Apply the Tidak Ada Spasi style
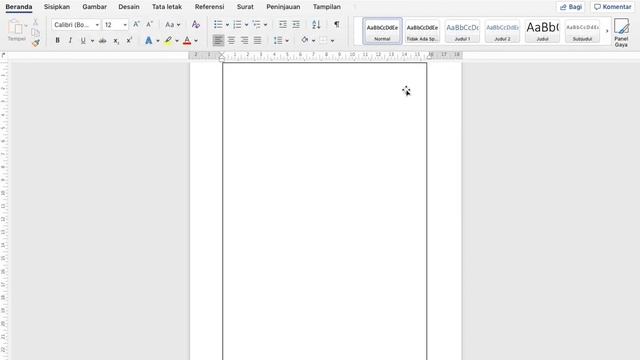This screenshot has height=360, width=640. [422, 31]
